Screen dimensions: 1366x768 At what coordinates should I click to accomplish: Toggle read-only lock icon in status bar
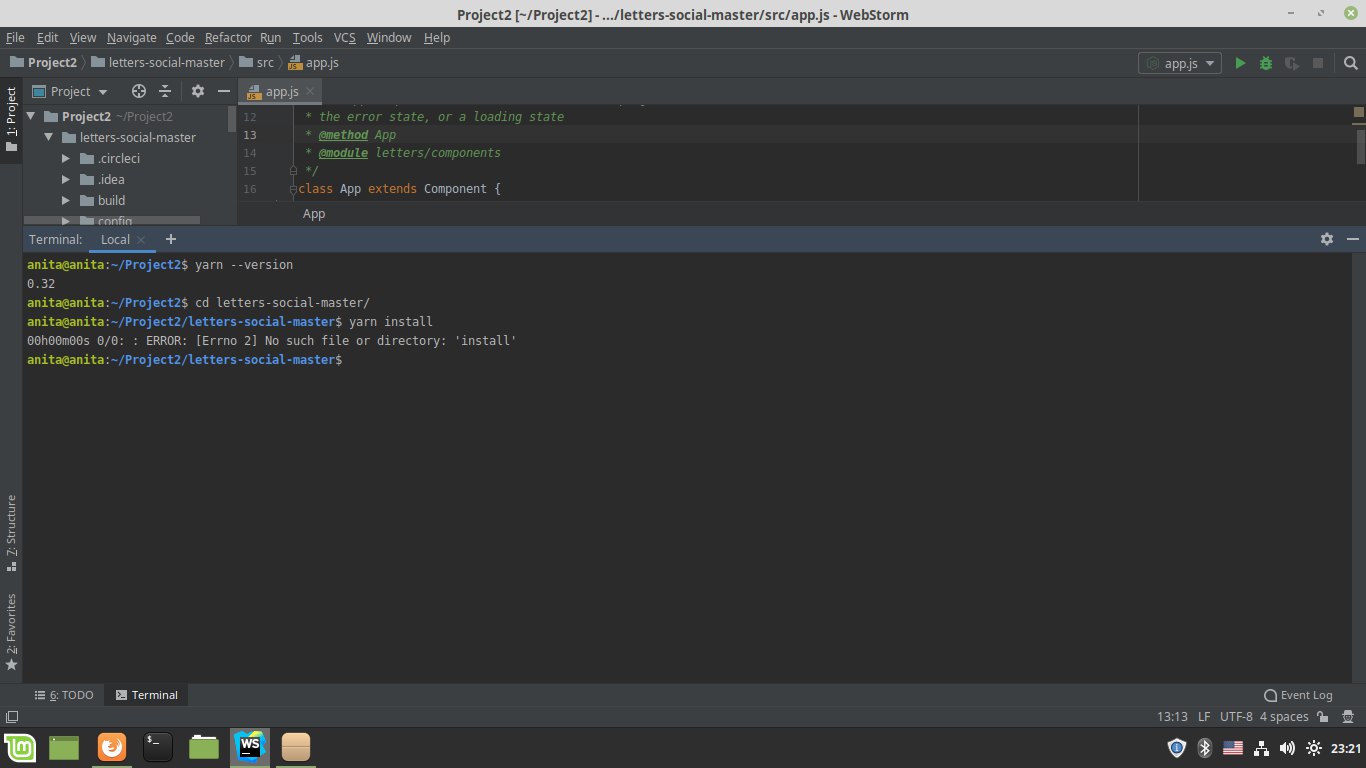tap(1322, 717)
